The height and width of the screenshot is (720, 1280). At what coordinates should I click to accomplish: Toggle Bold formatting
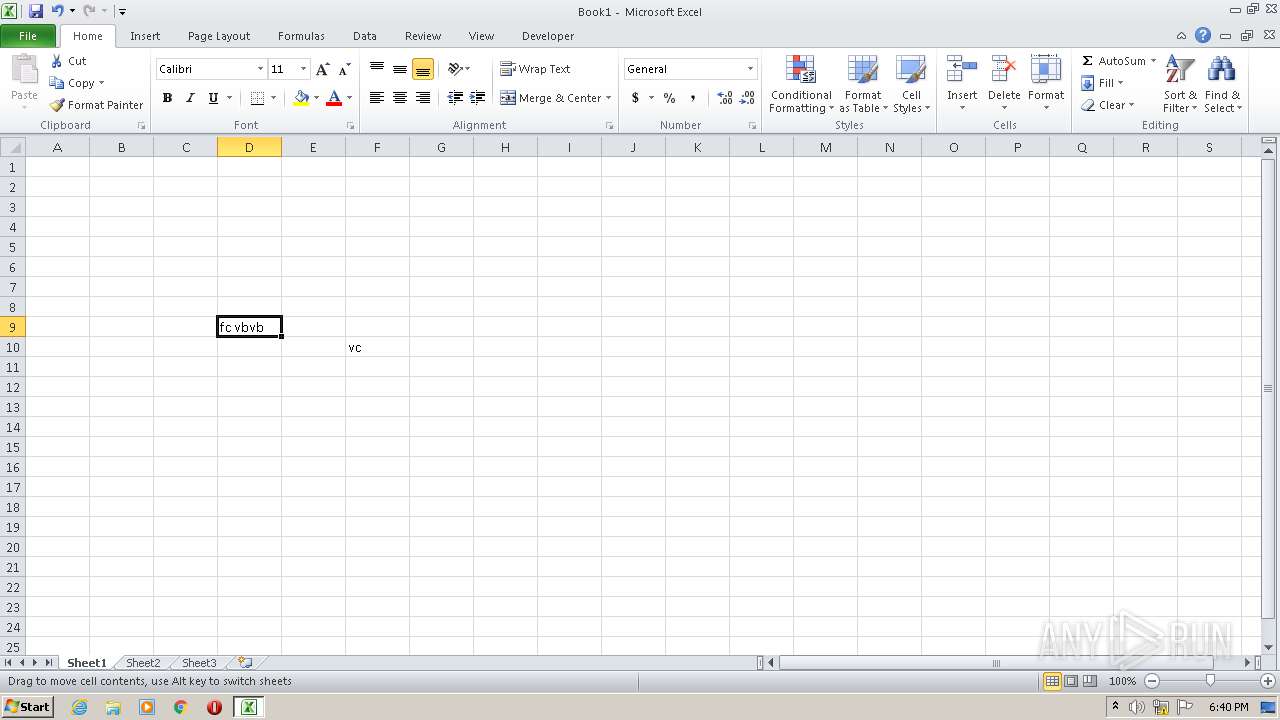point(167,97)
